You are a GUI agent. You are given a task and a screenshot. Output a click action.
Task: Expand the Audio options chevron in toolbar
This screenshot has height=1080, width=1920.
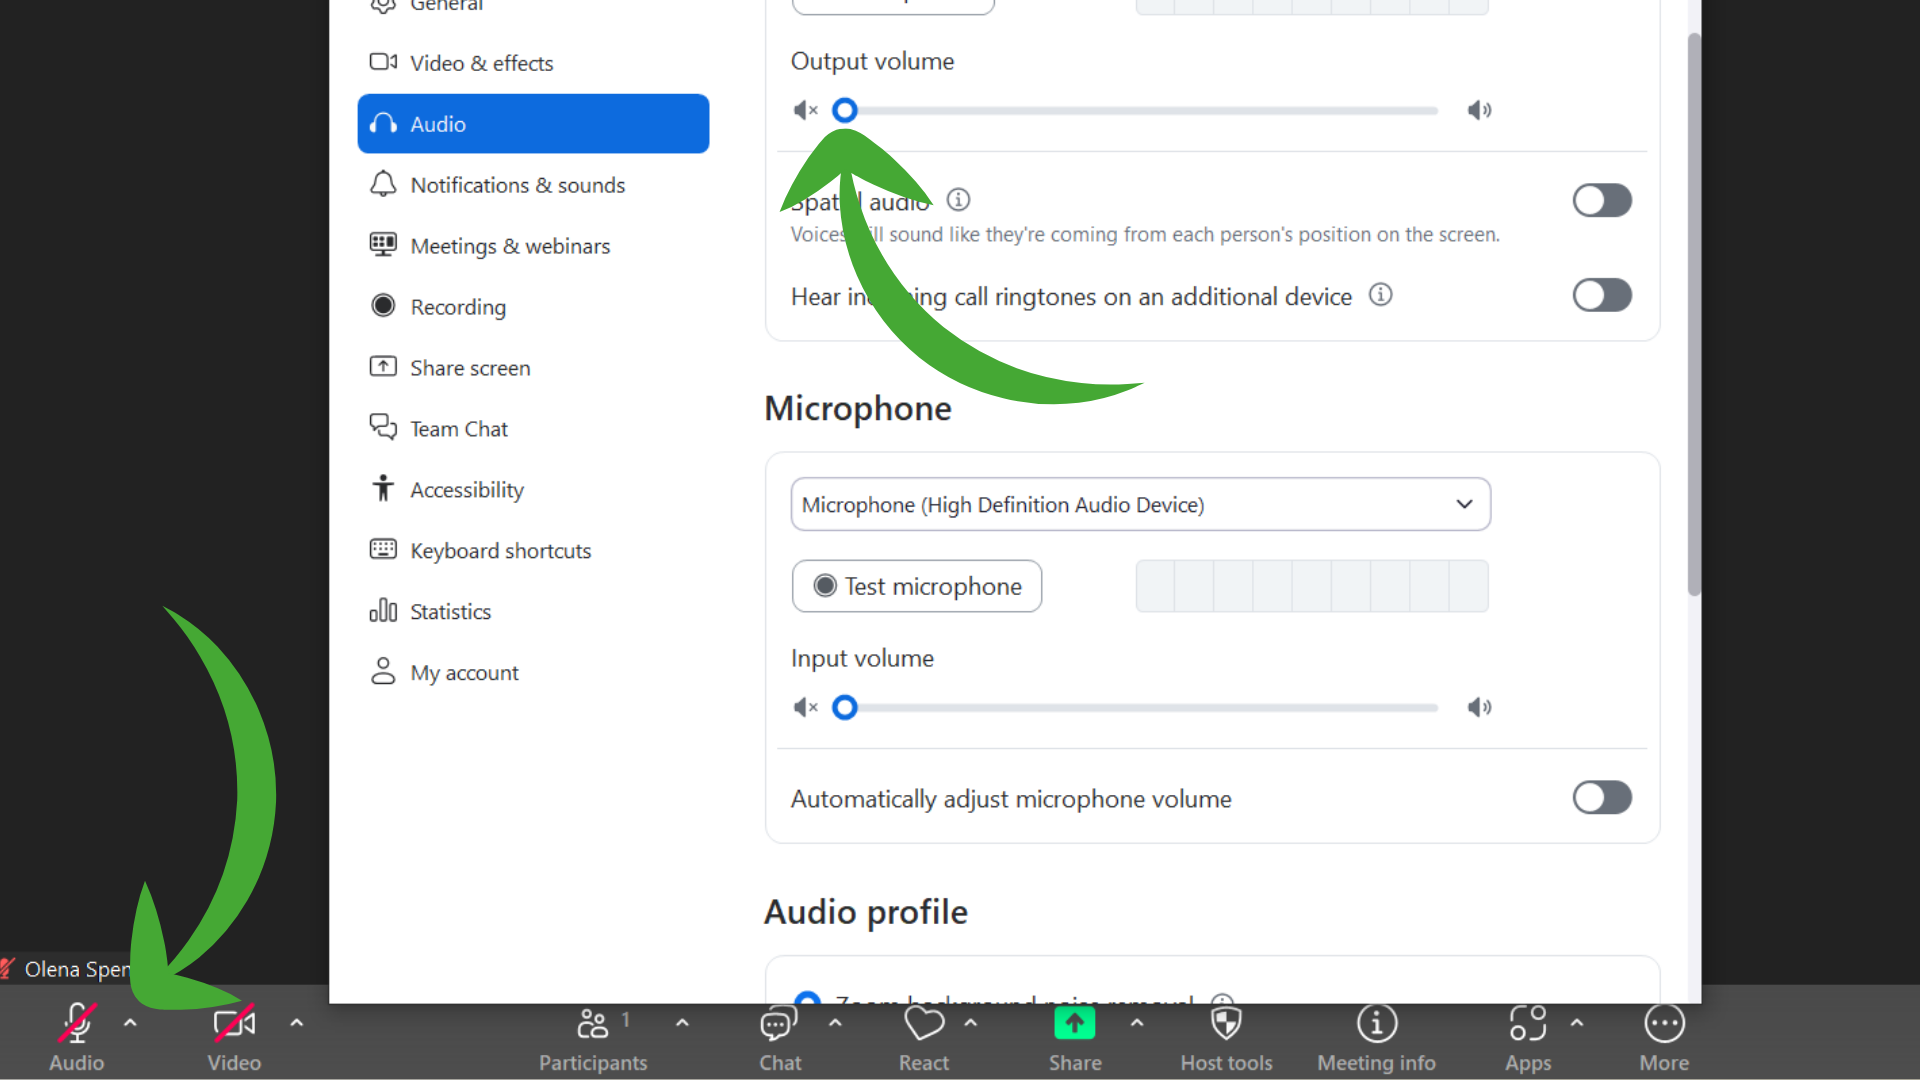tap(131, 1023)
